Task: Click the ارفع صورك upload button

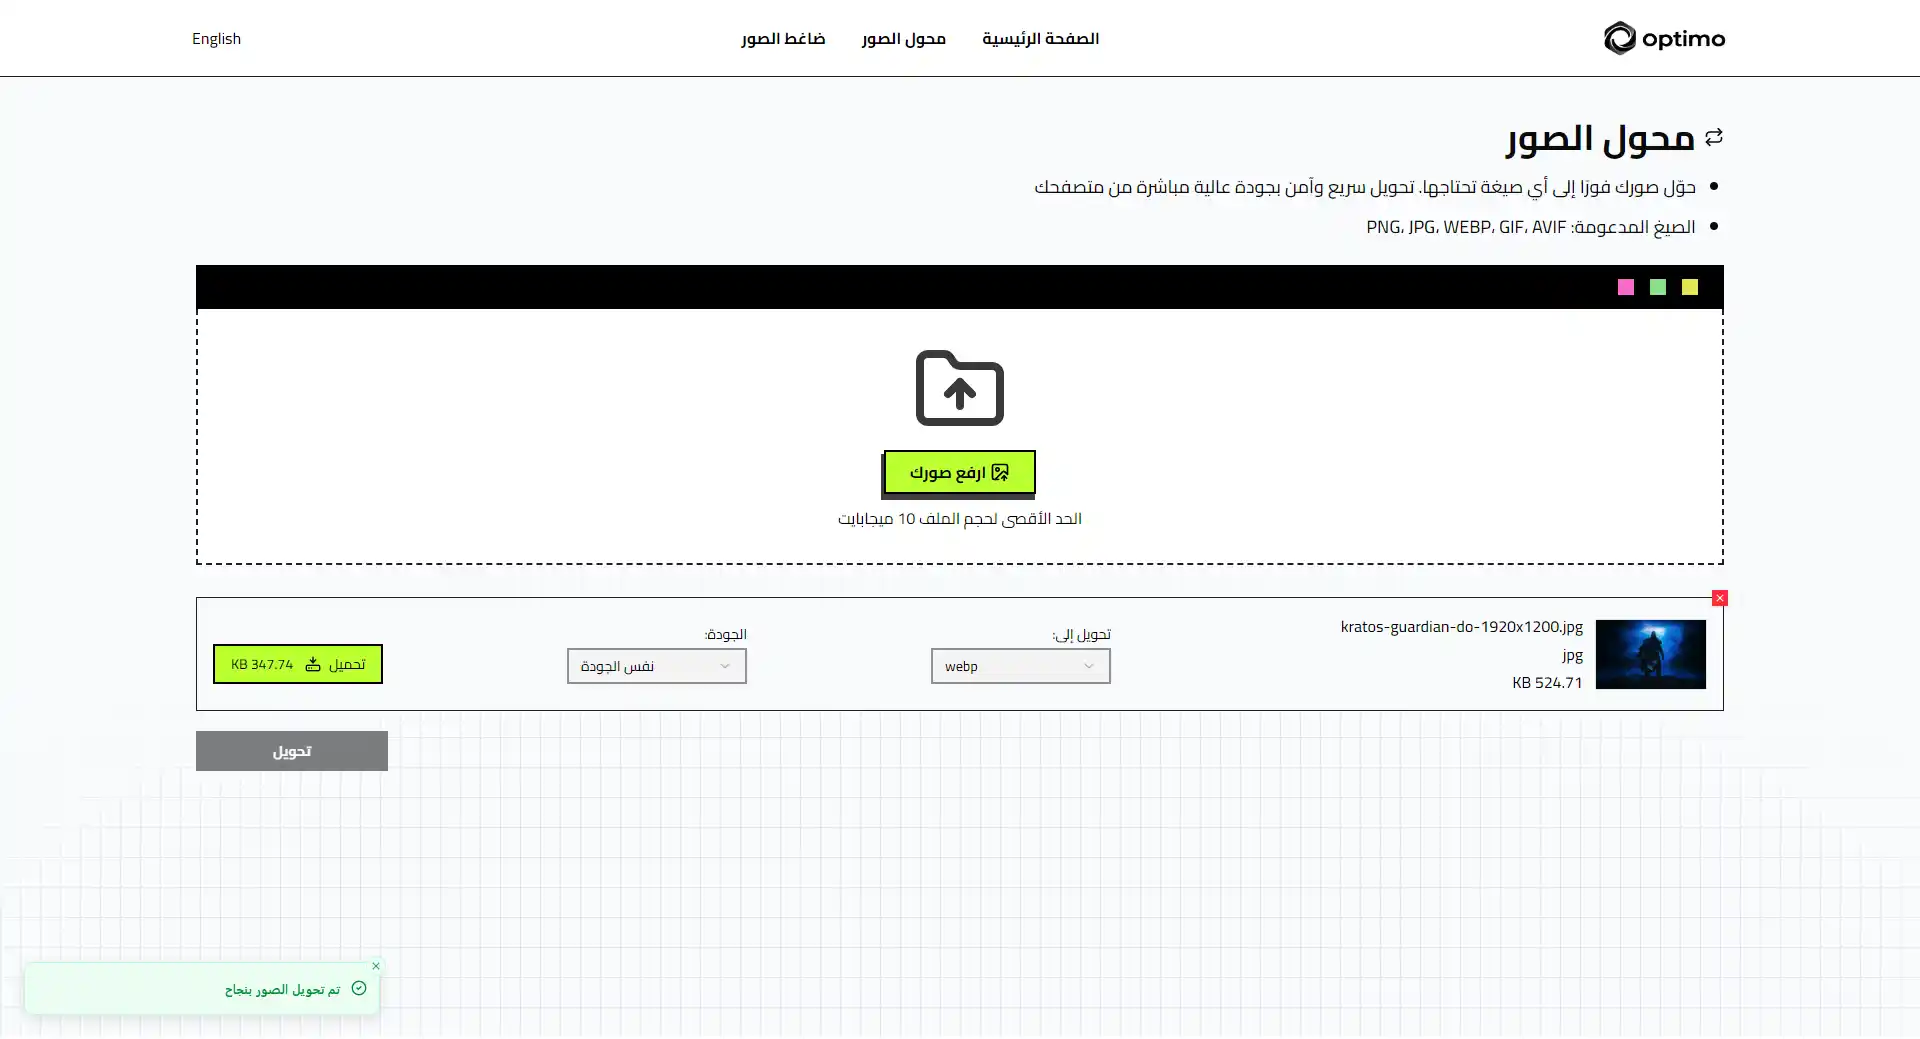Action: pos(958,472)
